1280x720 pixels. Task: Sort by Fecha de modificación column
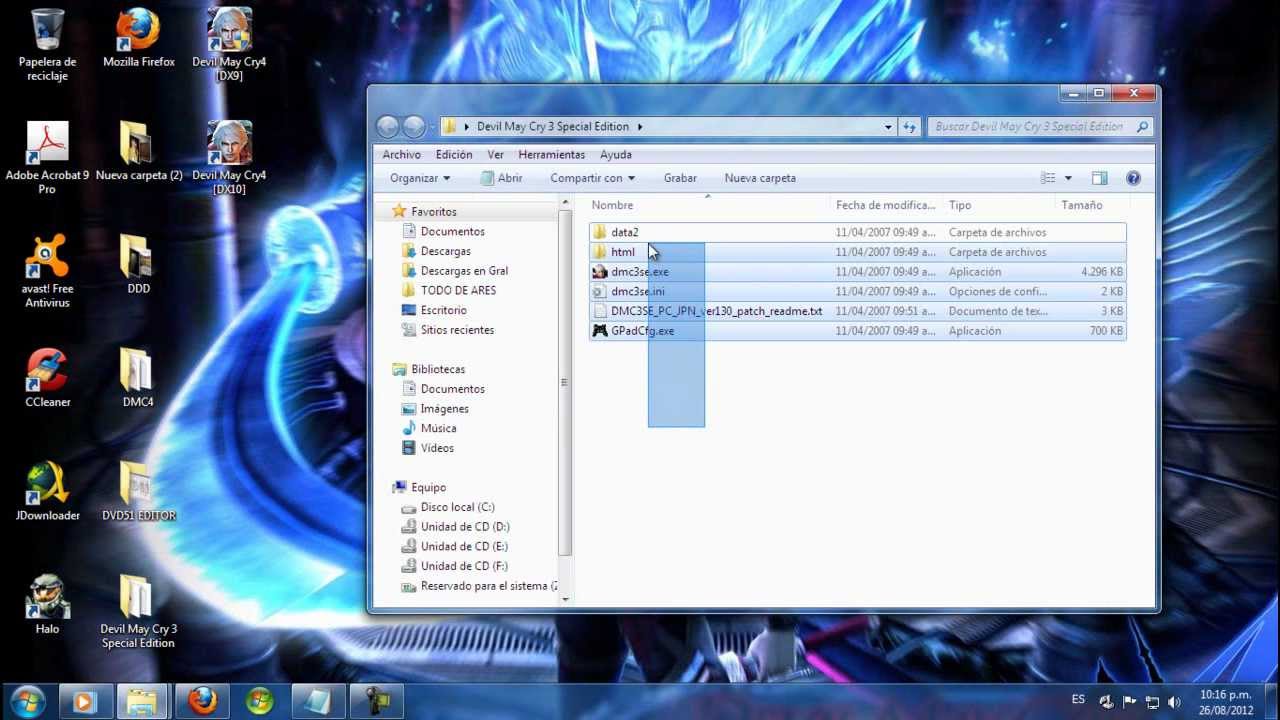point(886,205)
